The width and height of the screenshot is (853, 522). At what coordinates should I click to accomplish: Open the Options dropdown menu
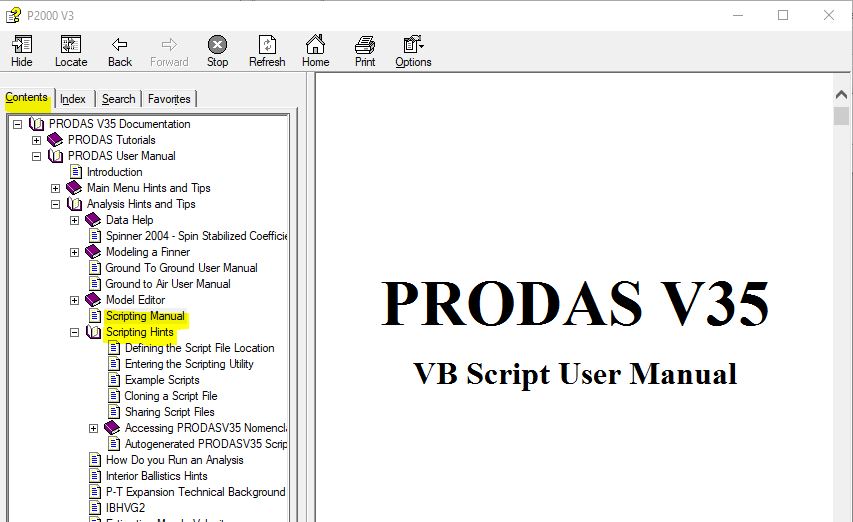tap(413, 51)
